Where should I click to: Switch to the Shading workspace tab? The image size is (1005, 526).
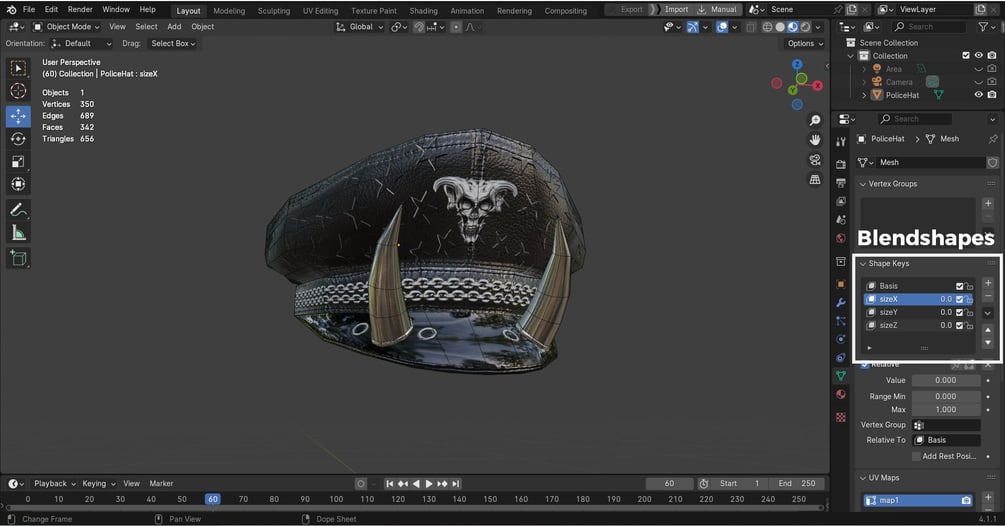tap(424, 11)
